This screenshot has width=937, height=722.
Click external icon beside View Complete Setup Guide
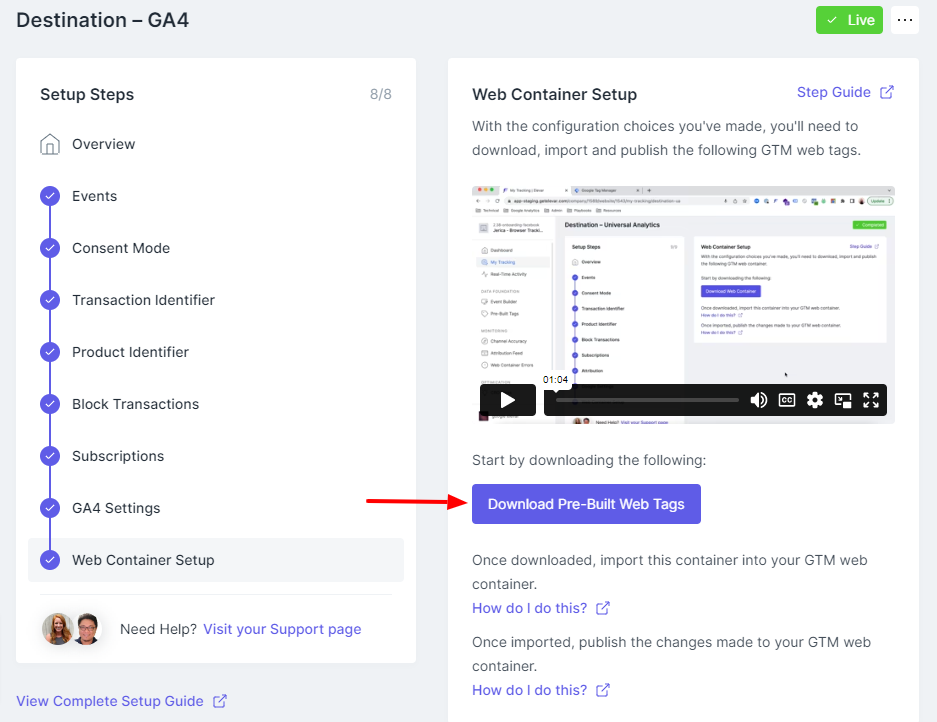click(x=220, y=701)
